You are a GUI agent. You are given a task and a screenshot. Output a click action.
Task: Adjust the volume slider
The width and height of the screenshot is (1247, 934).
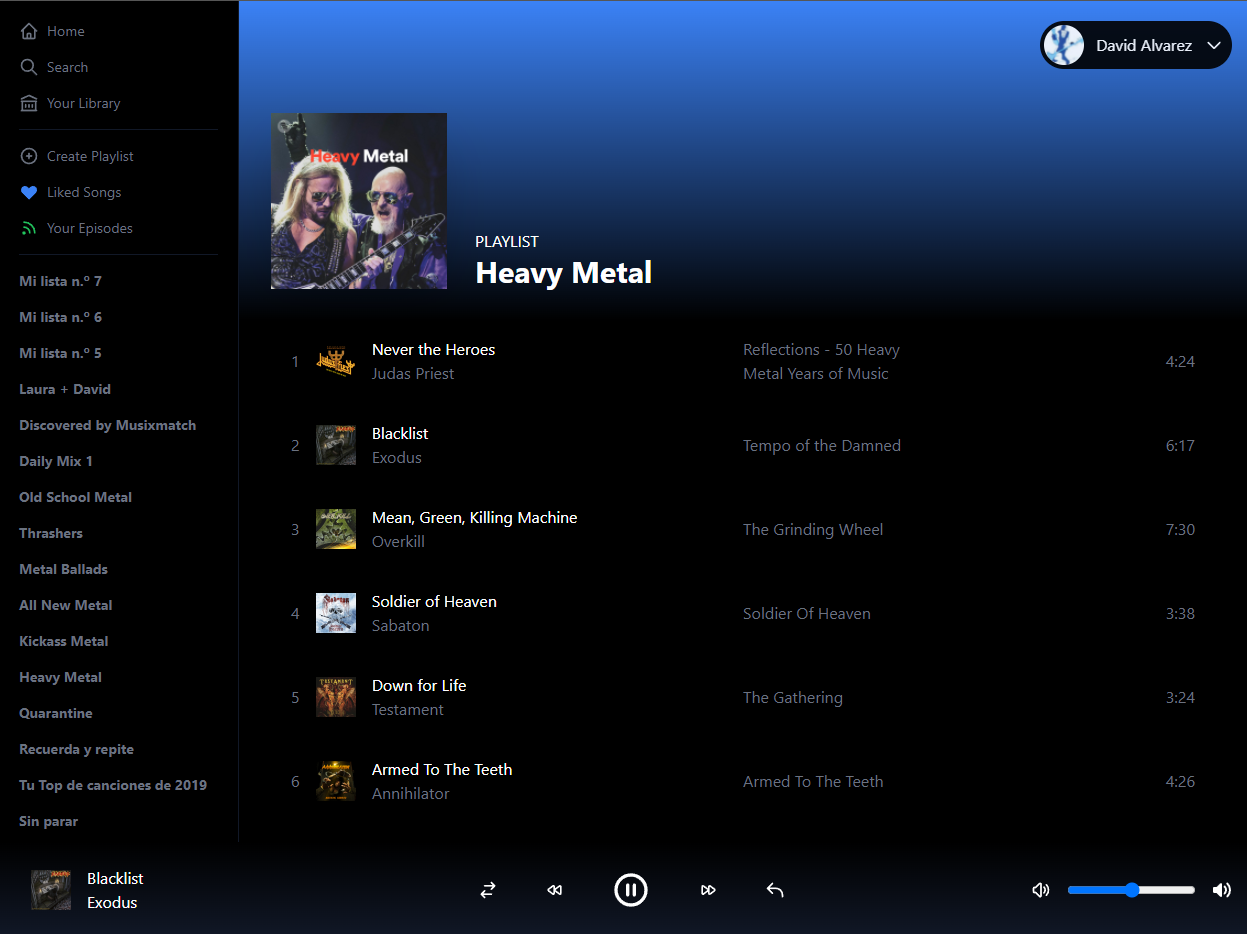click(x=1130, y=889)
